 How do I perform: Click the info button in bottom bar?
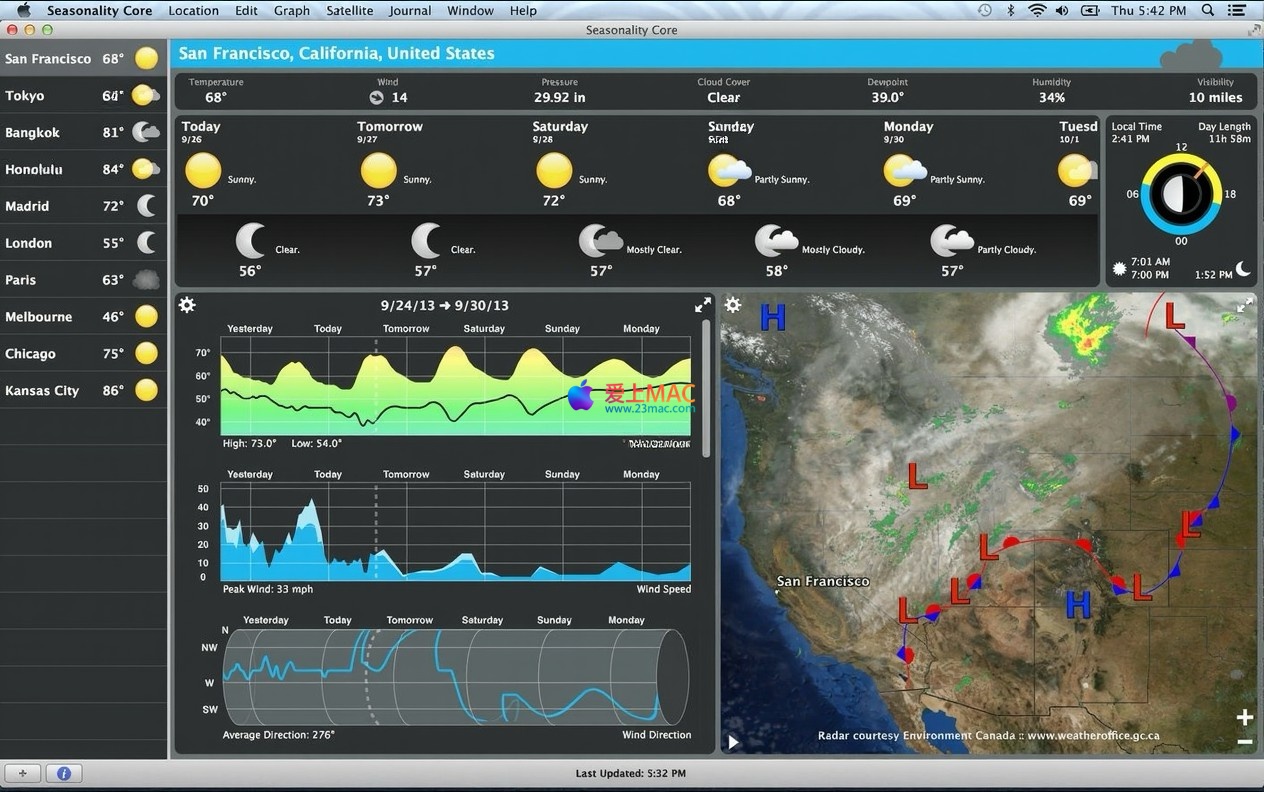tap(63, 773)
